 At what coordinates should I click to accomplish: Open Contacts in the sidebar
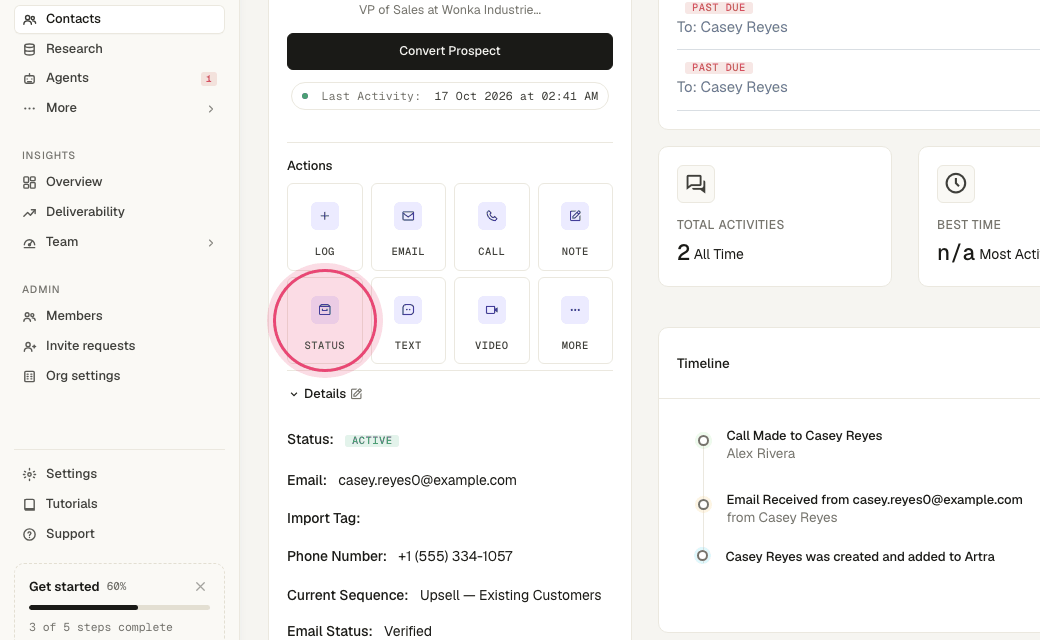coord(119,19)
